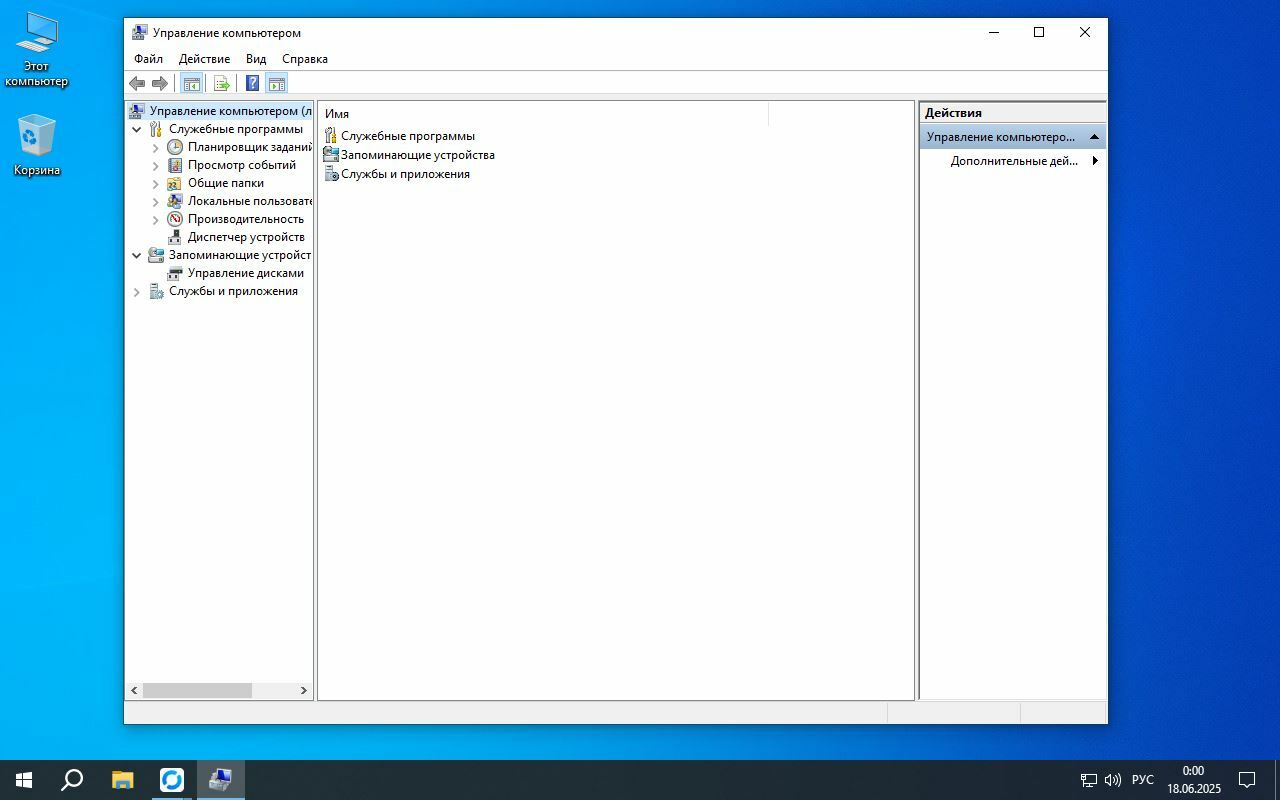Viewport: 1280px width, 800px height.
Task: Click Службы и приложения in center list
Action: (404, 174)
